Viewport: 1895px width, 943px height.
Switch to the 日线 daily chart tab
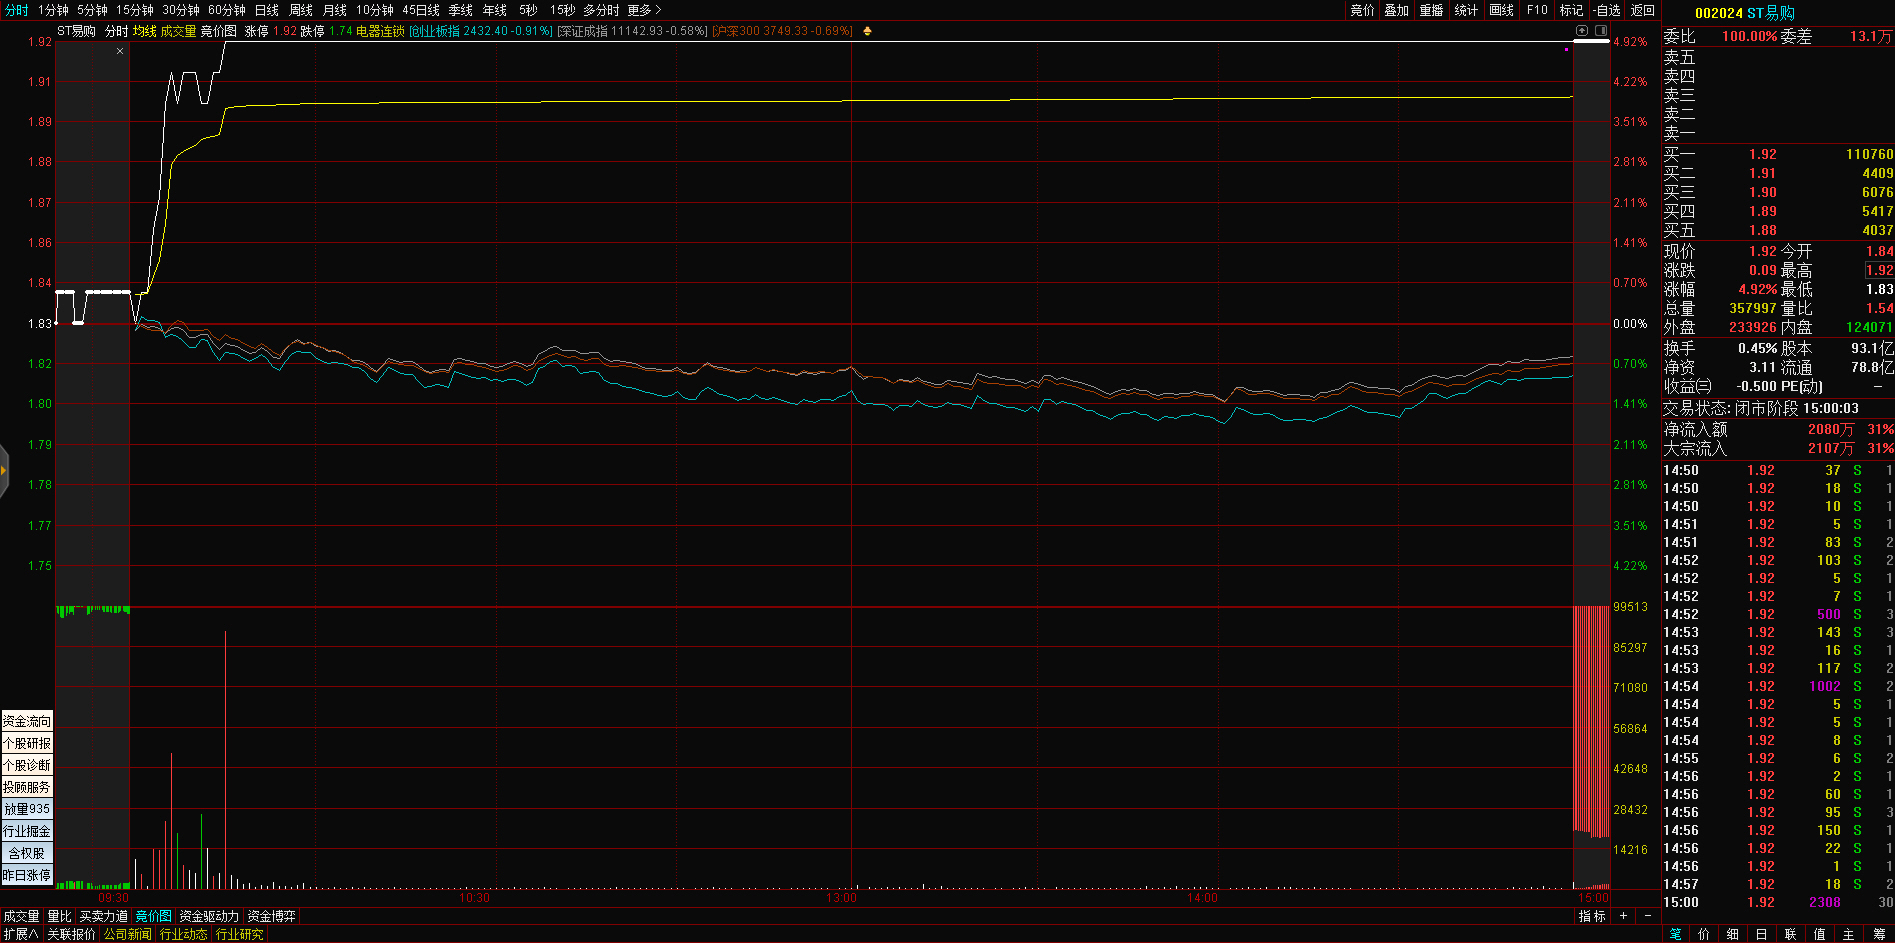point(266,10)
